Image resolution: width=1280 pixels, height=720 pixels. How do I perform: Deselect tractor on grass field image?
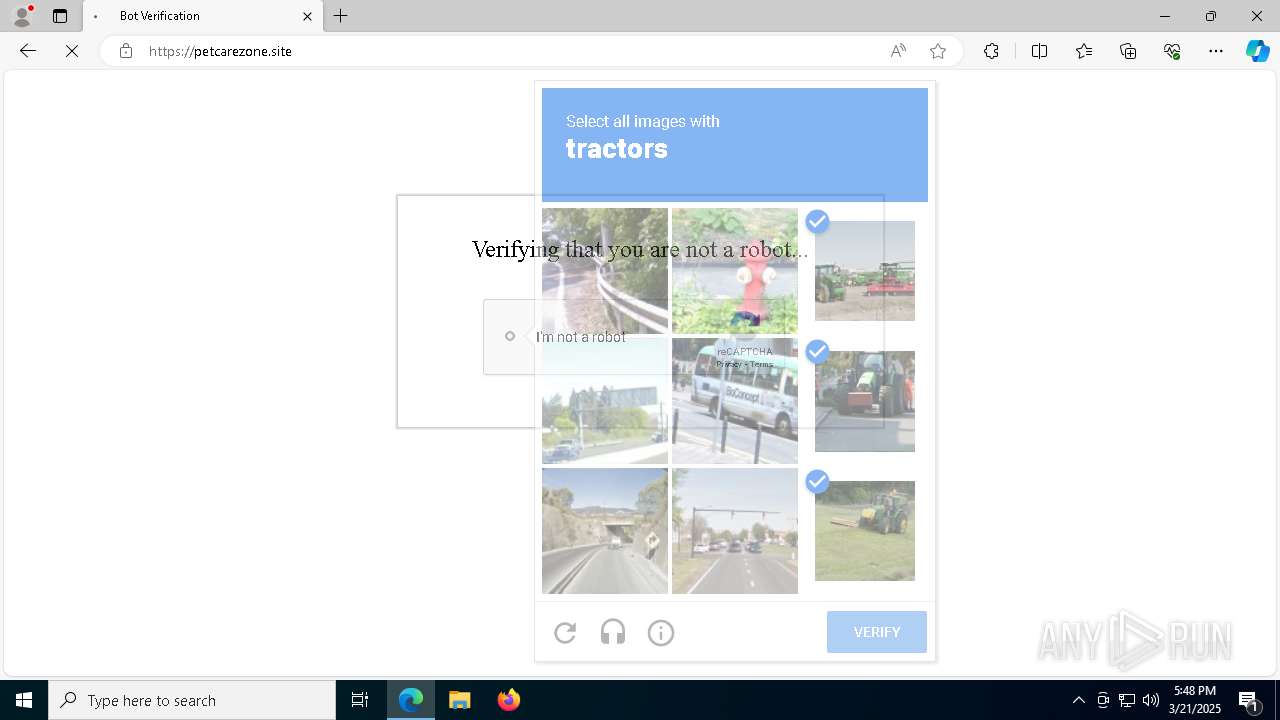point(865,531)
